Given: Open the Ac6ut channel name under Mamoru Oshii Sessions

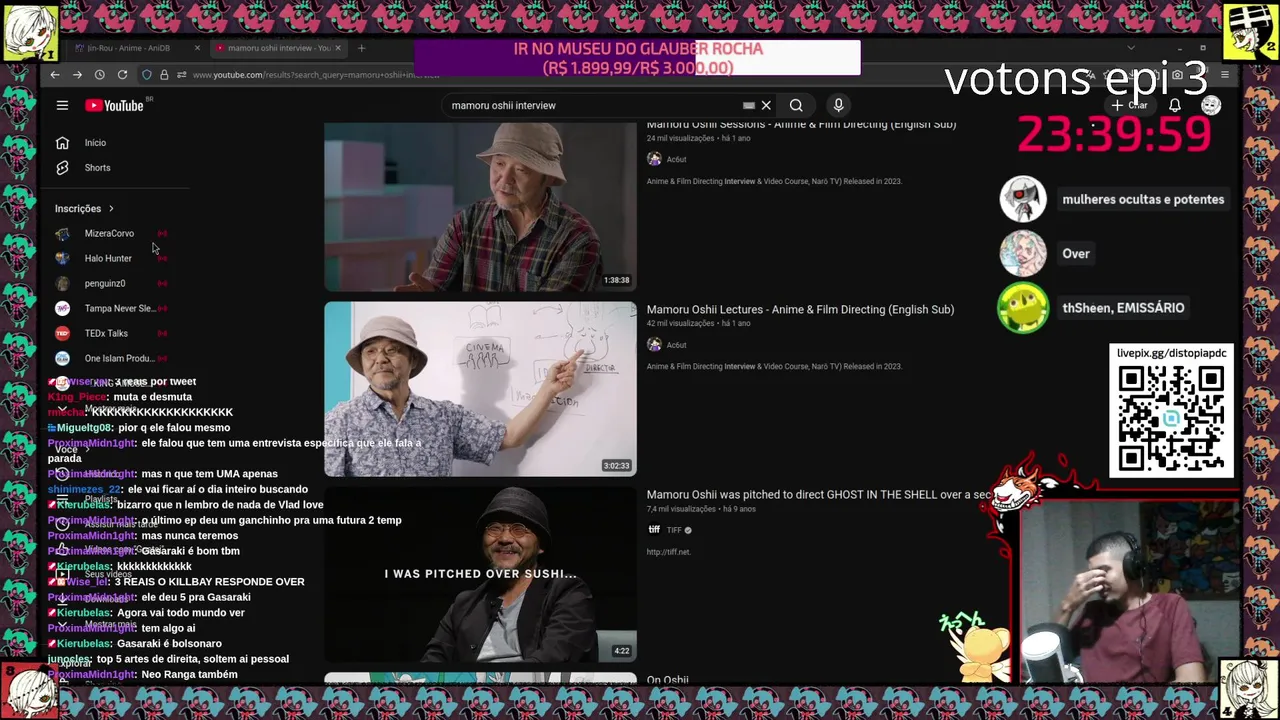Looking at the screenshot, I should point(676,160).
